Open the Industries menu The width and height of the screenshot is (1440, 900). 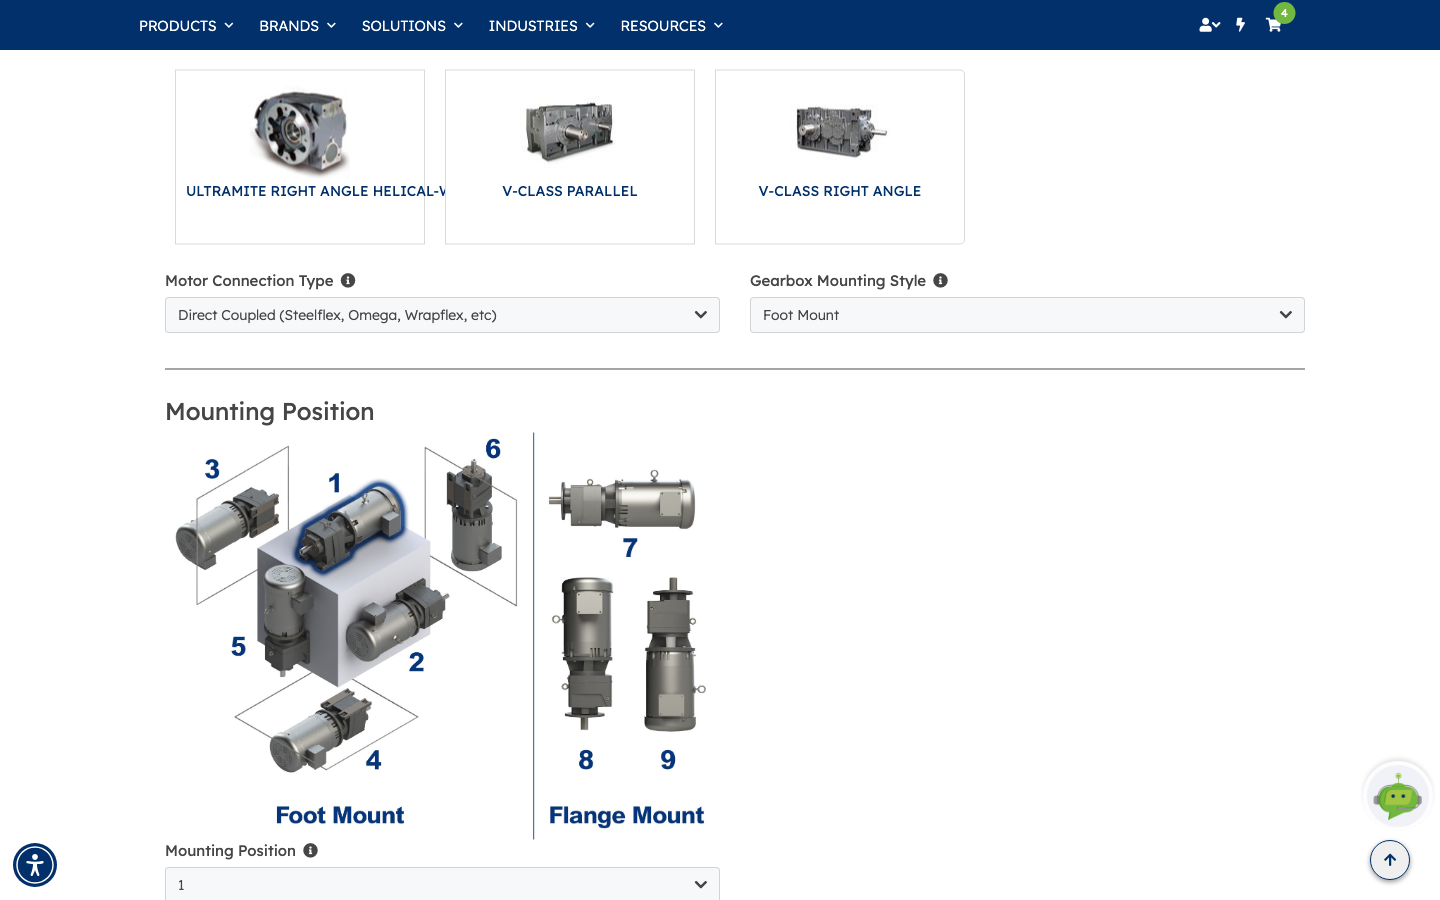point(541,26)
